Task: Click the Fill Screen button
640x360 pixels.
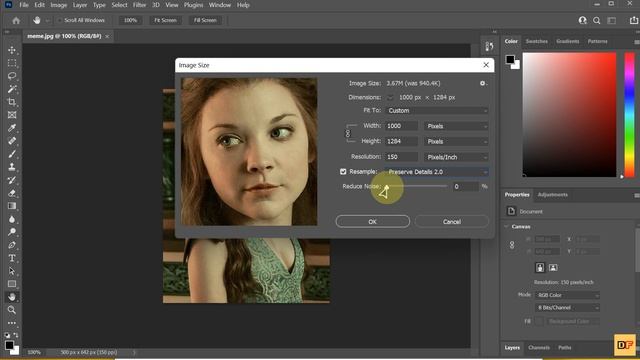Action: point(205,20)
